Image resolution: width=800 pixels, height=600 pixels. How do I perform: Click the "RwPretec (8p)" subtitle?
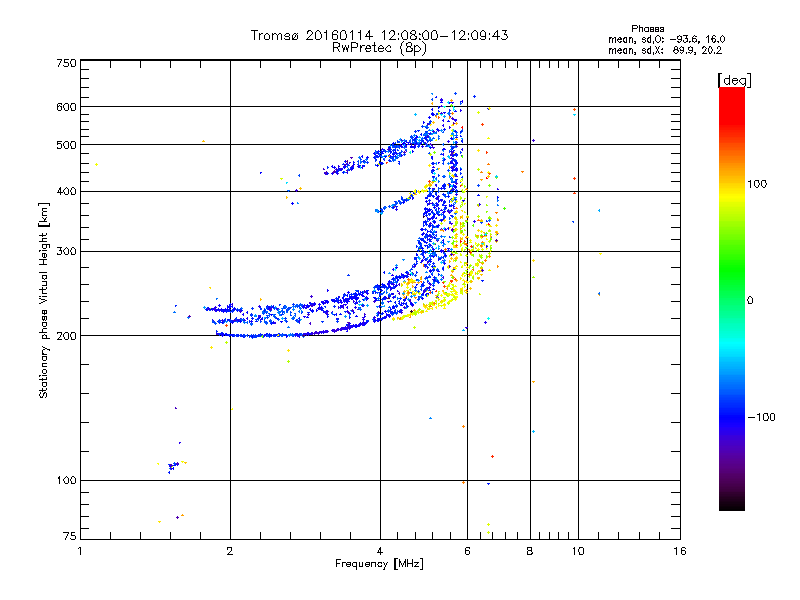coord(379,48)
